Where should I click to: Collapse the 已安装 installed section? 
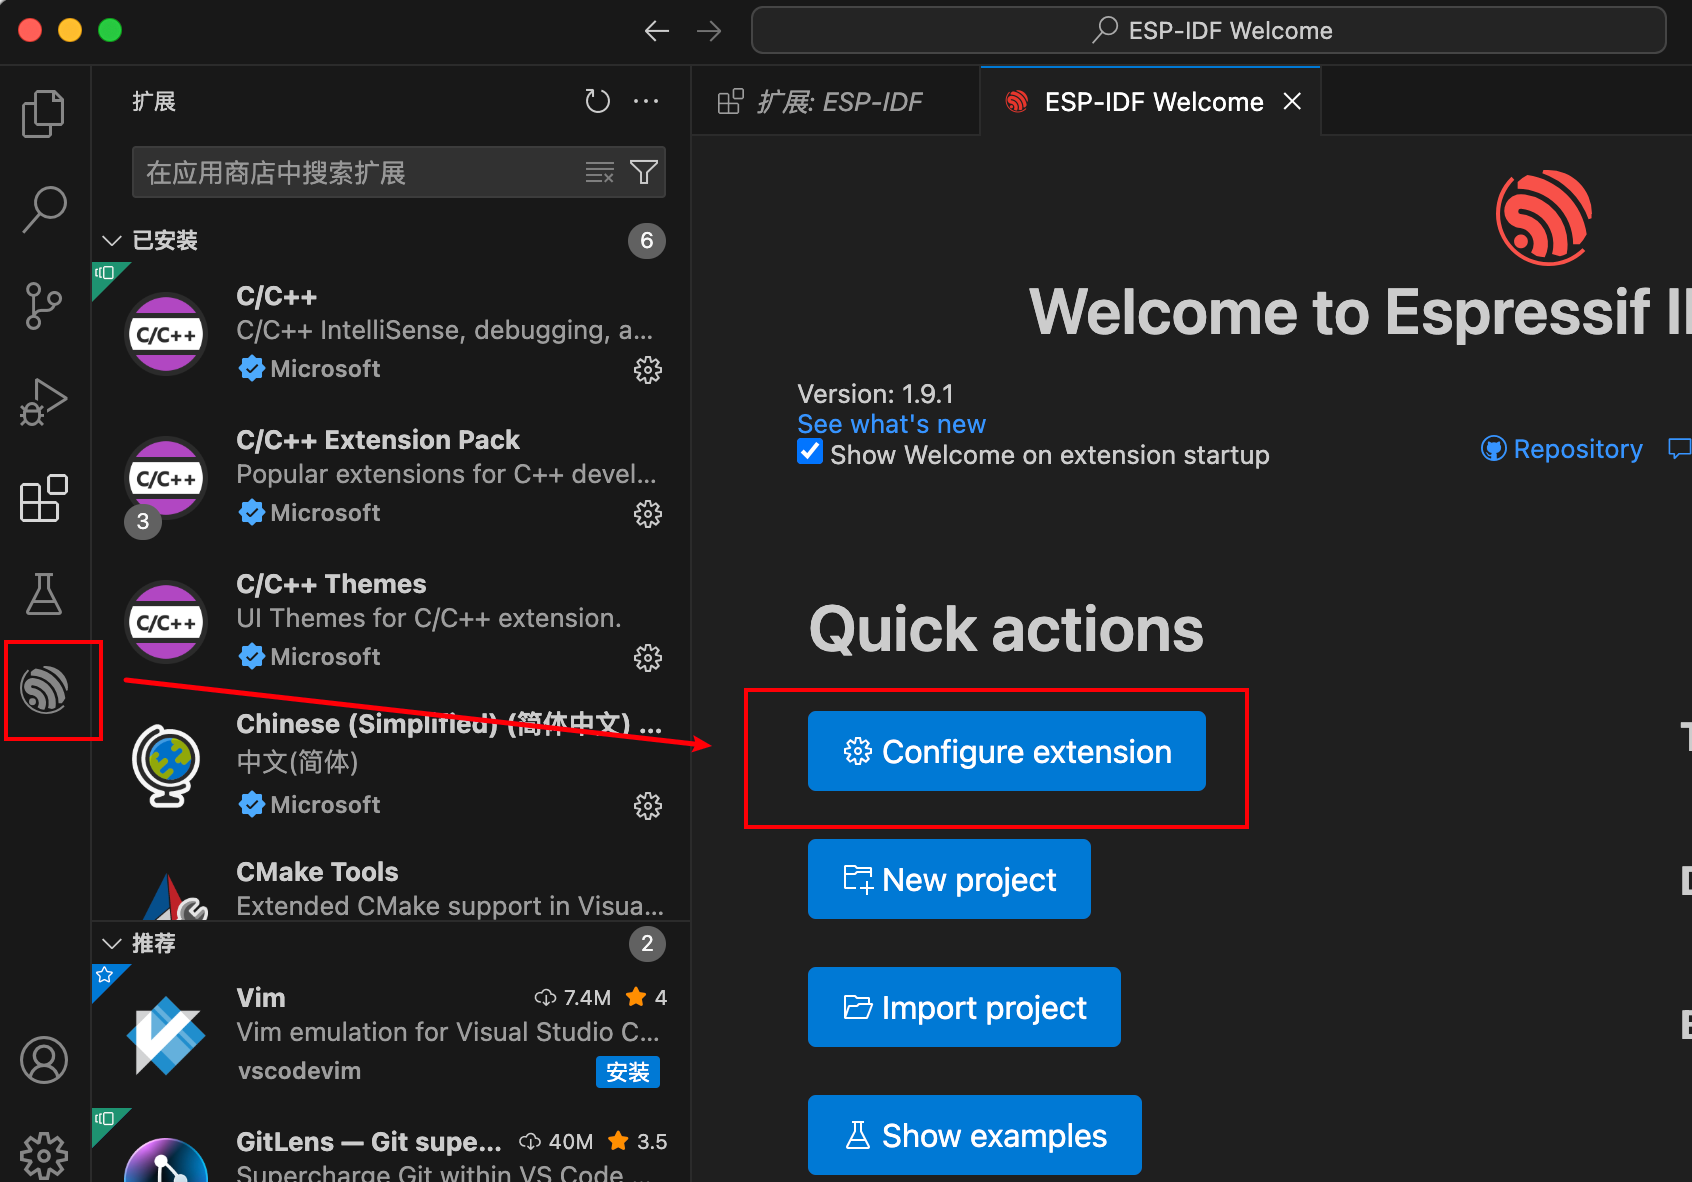click(112, 241)
